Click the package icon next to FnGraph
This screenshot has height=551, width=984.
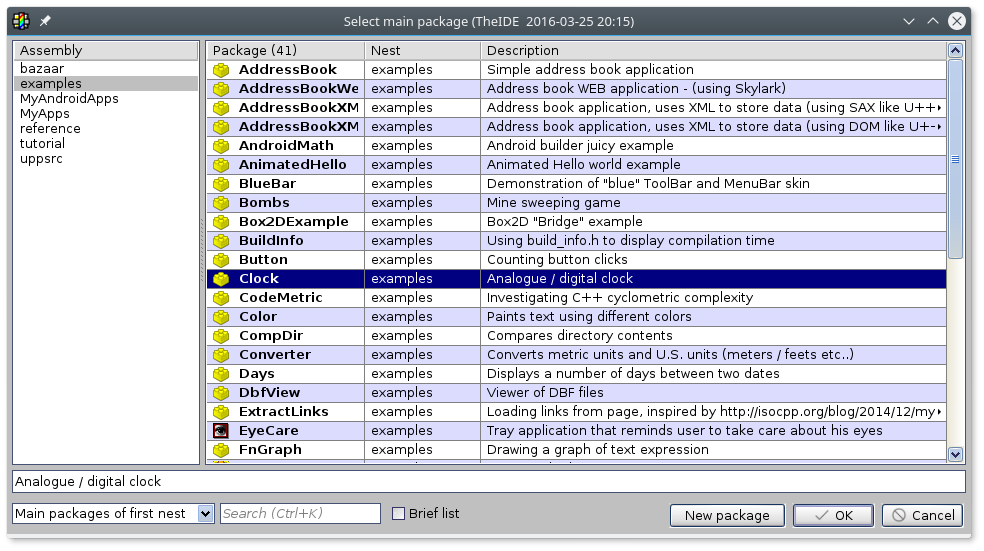pyautogui.click(x=221, y=450)
